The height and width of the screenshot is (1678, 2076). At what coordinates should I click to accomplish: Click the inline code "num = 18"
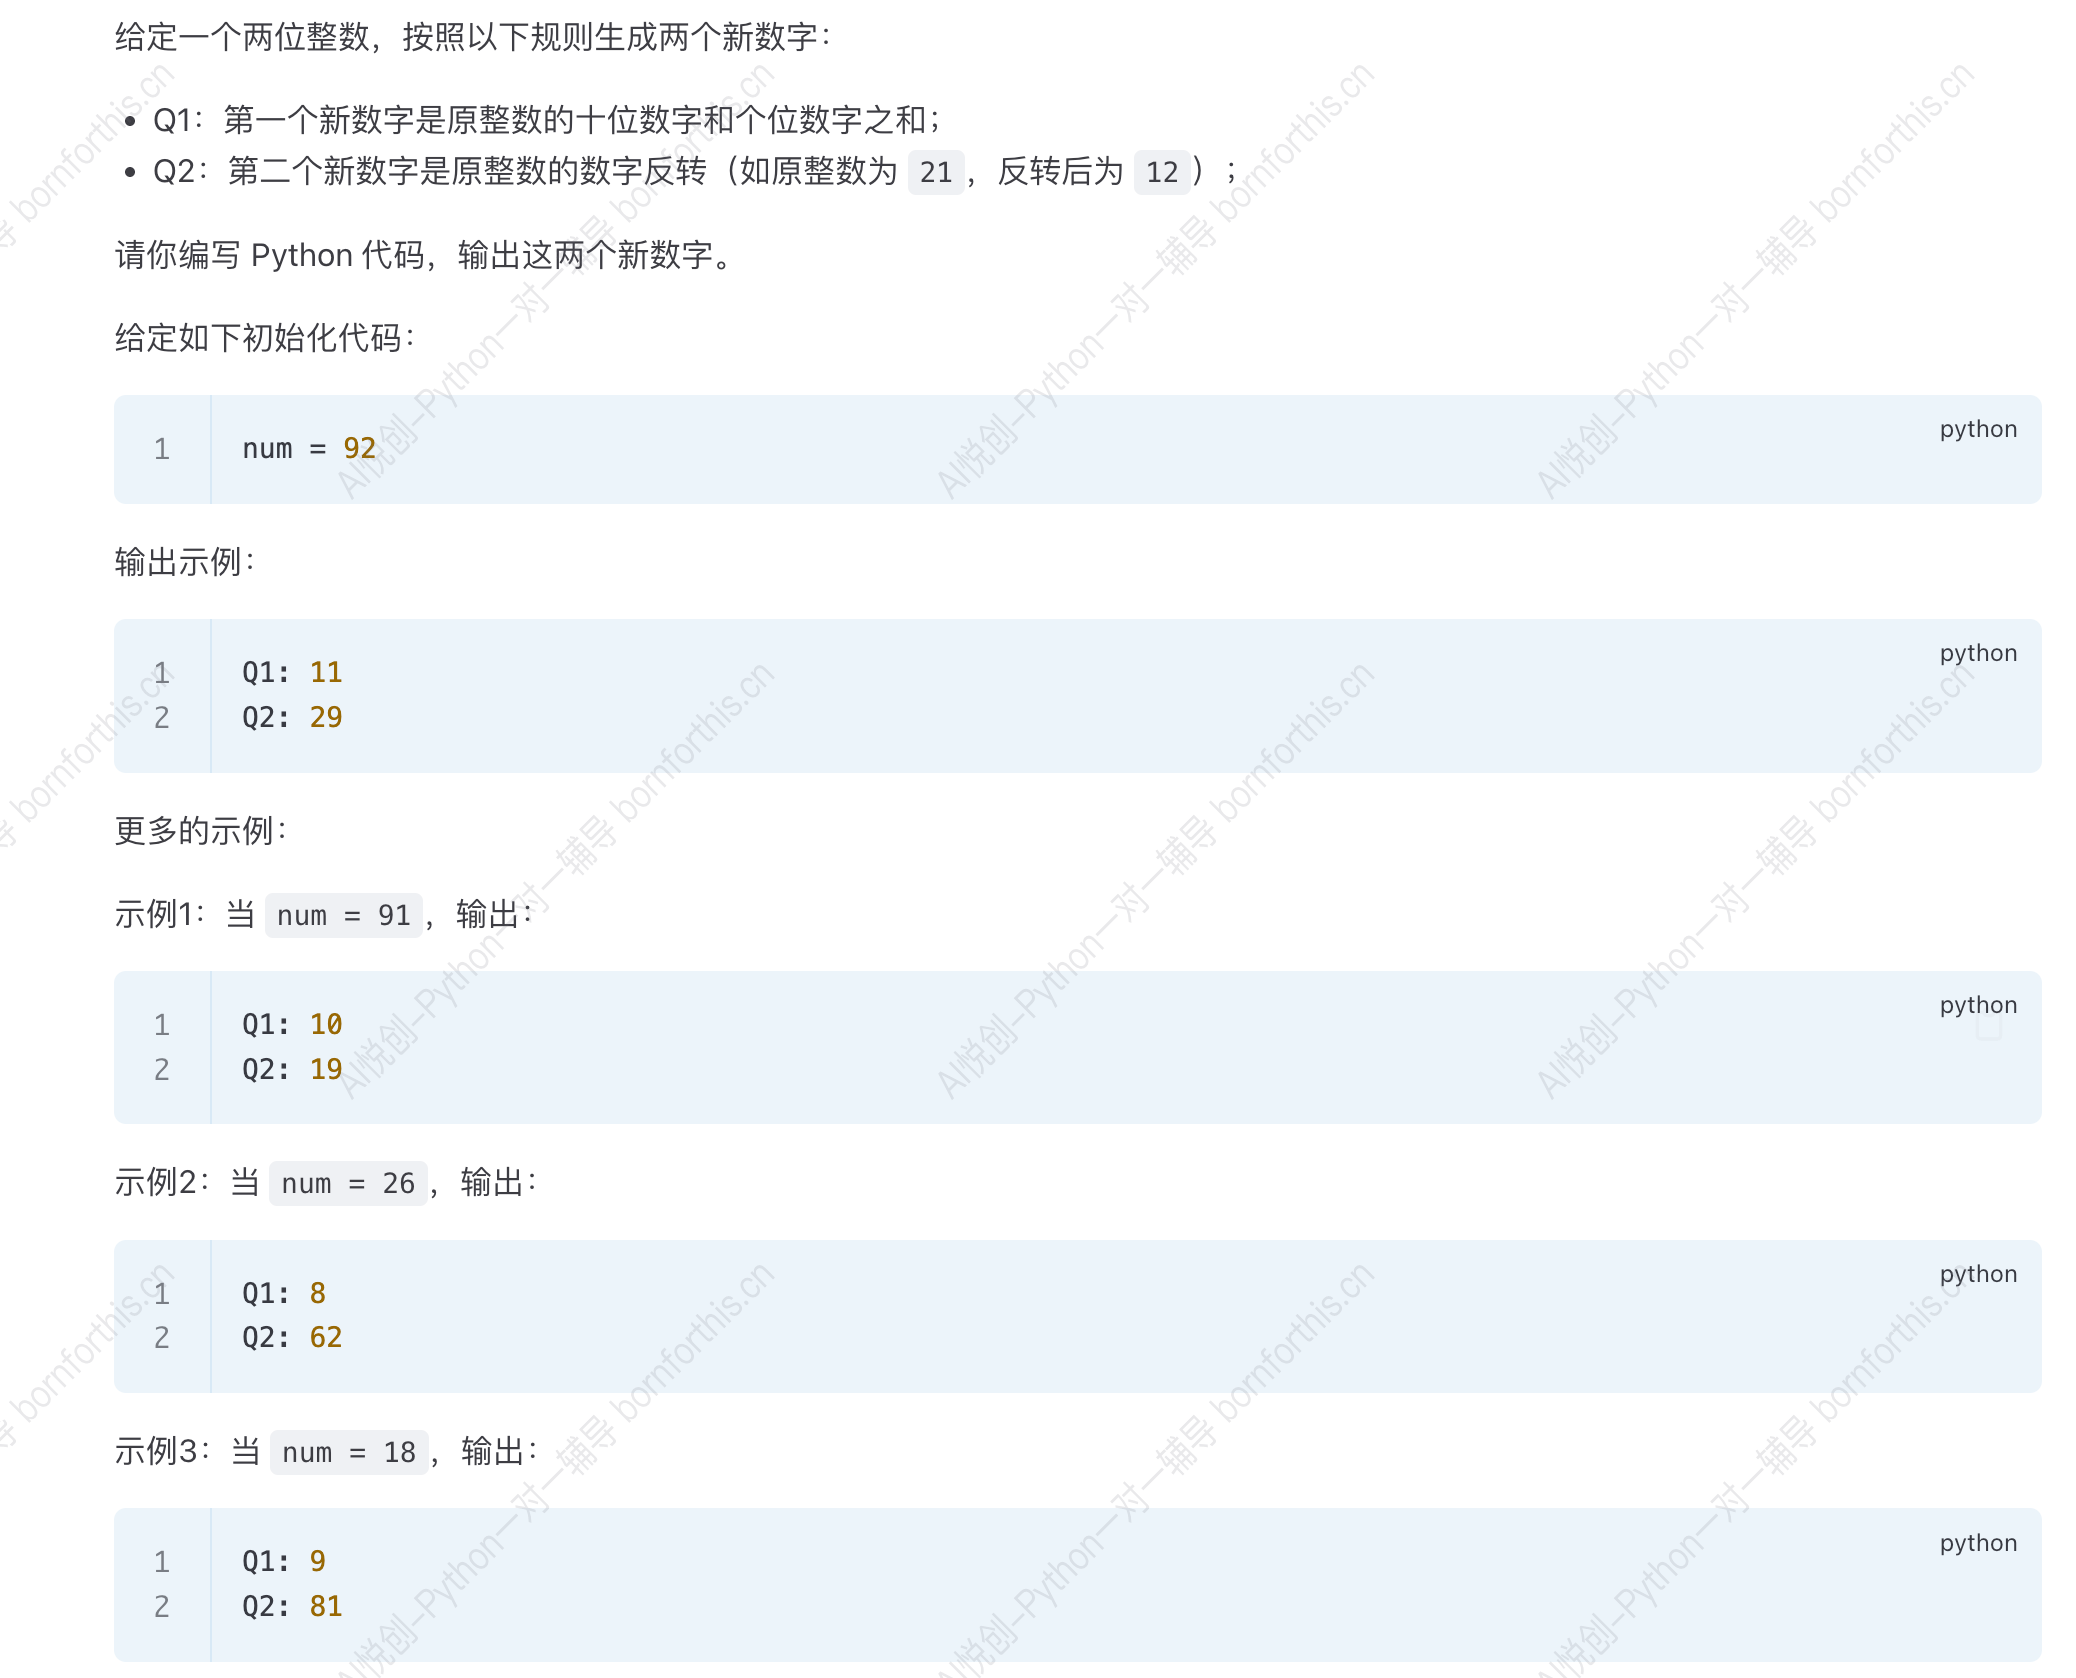(x=349, y=1452)
